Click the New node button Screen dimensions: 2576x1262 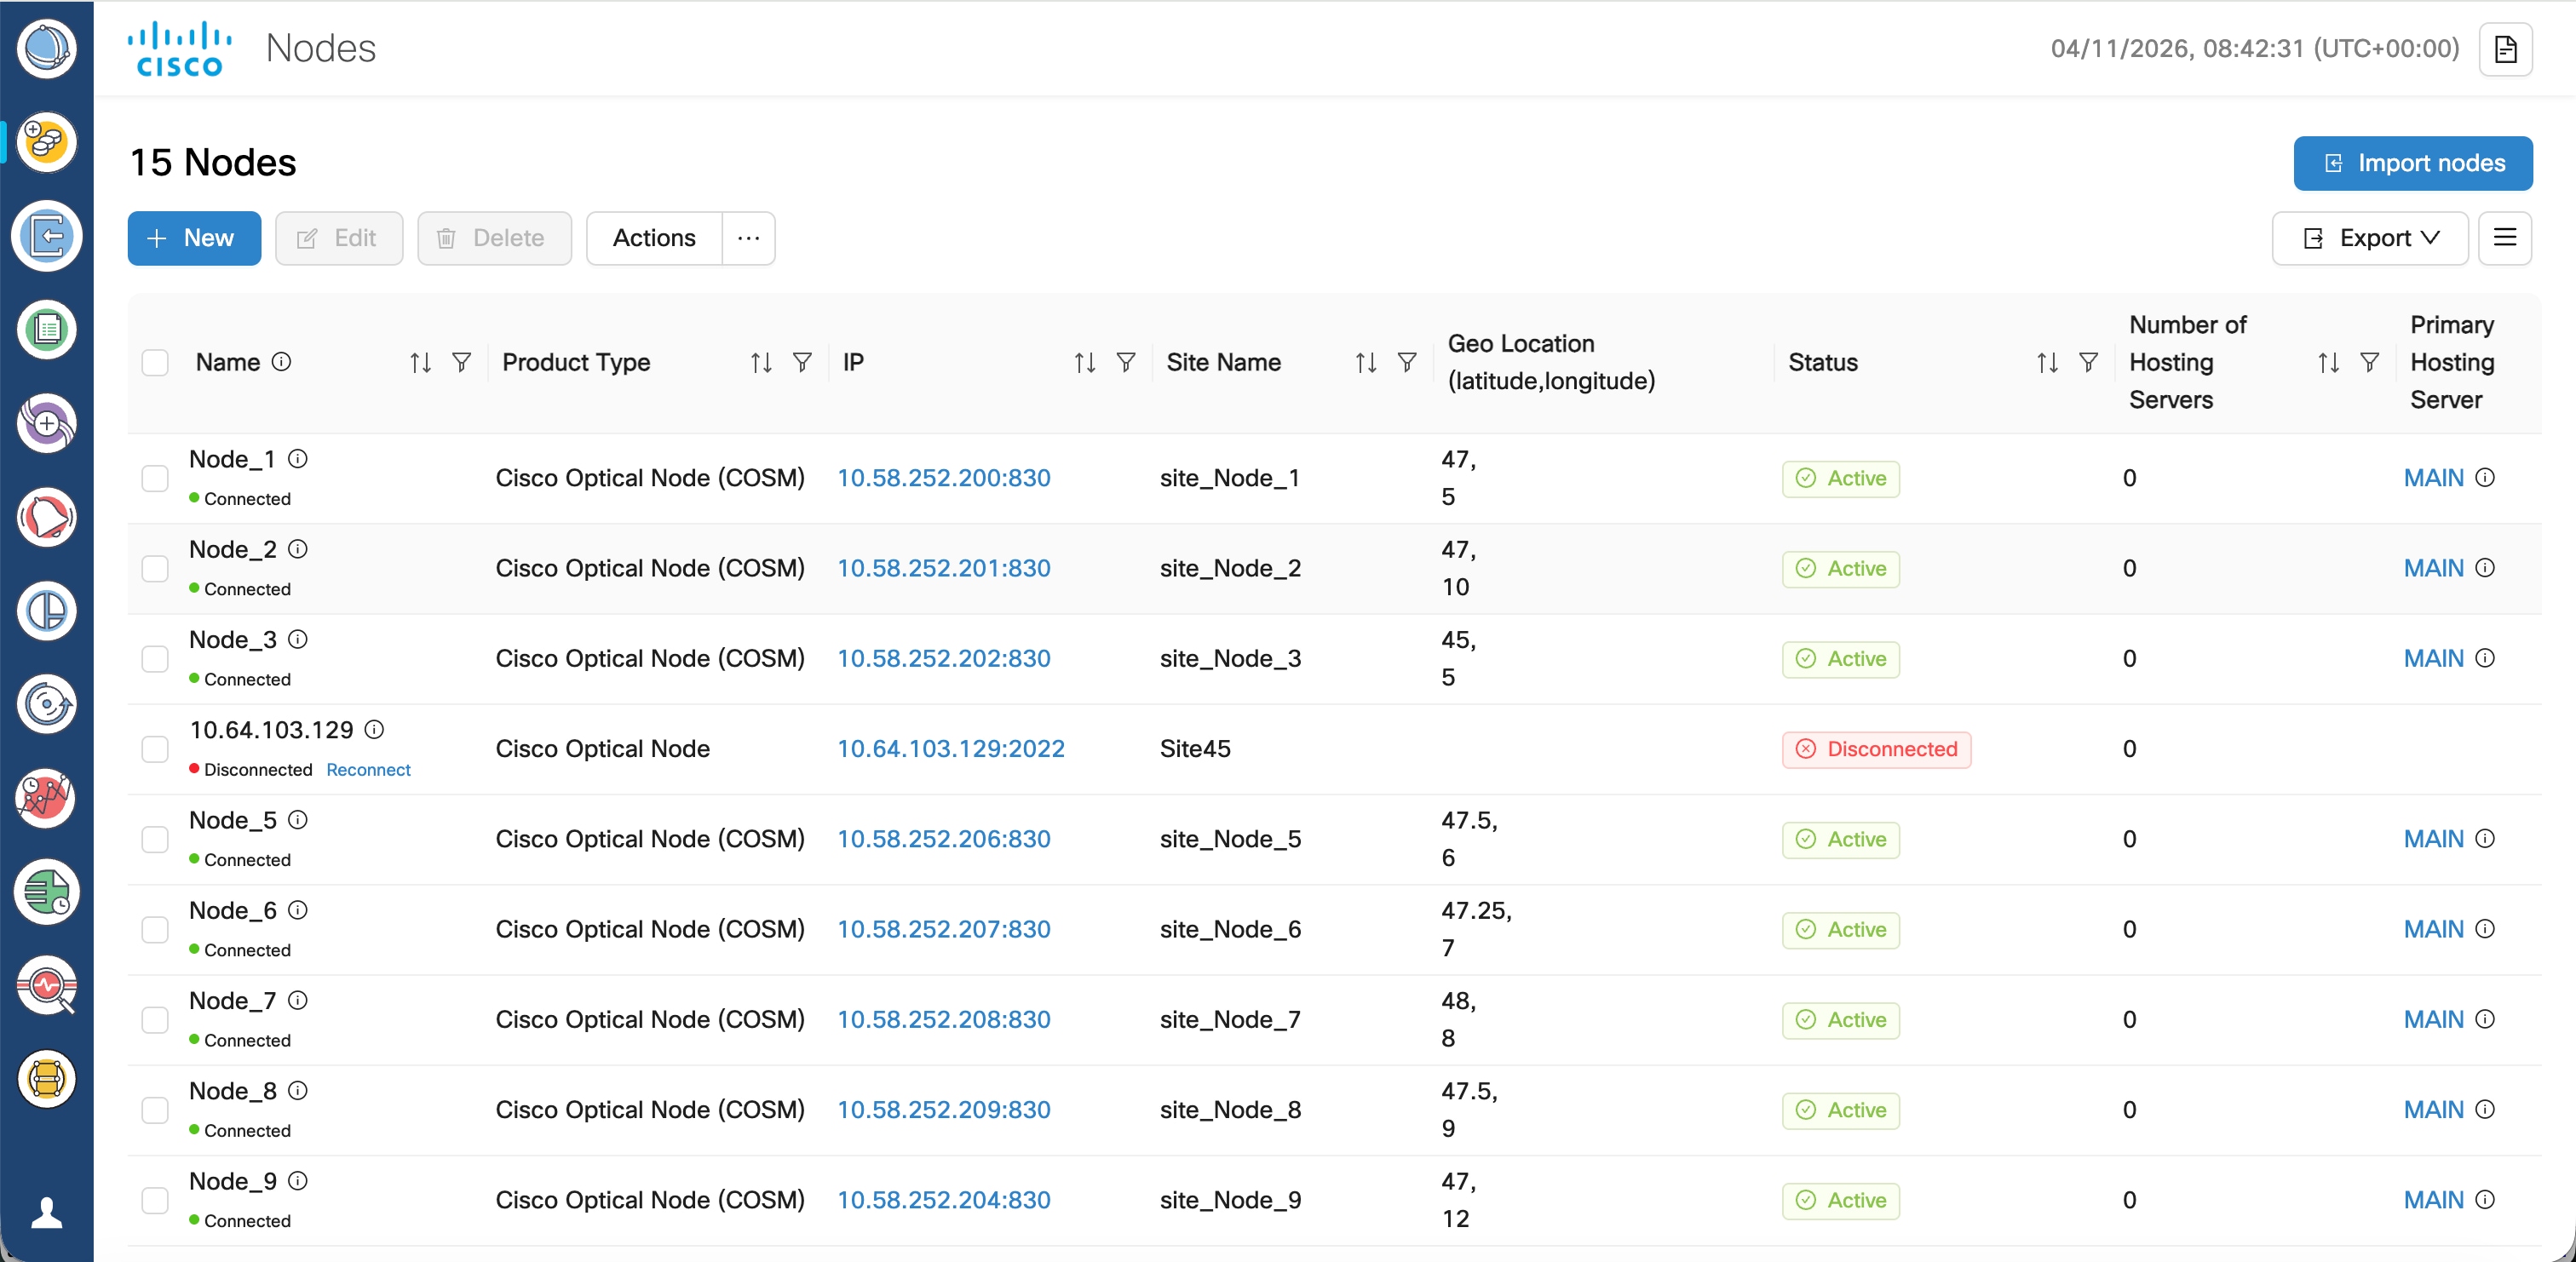click(194, 238)
